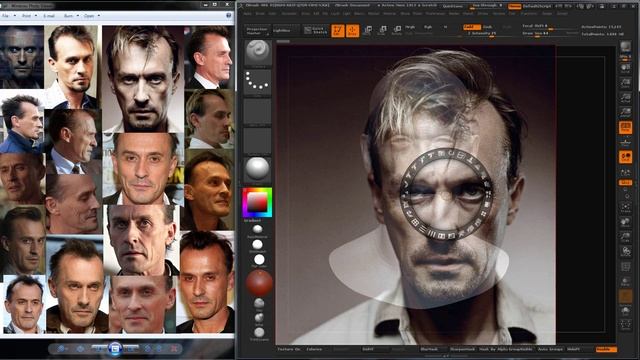Toggle the orange Menus button
This screenshot has height=360, width=640.
tap(514, 7)
